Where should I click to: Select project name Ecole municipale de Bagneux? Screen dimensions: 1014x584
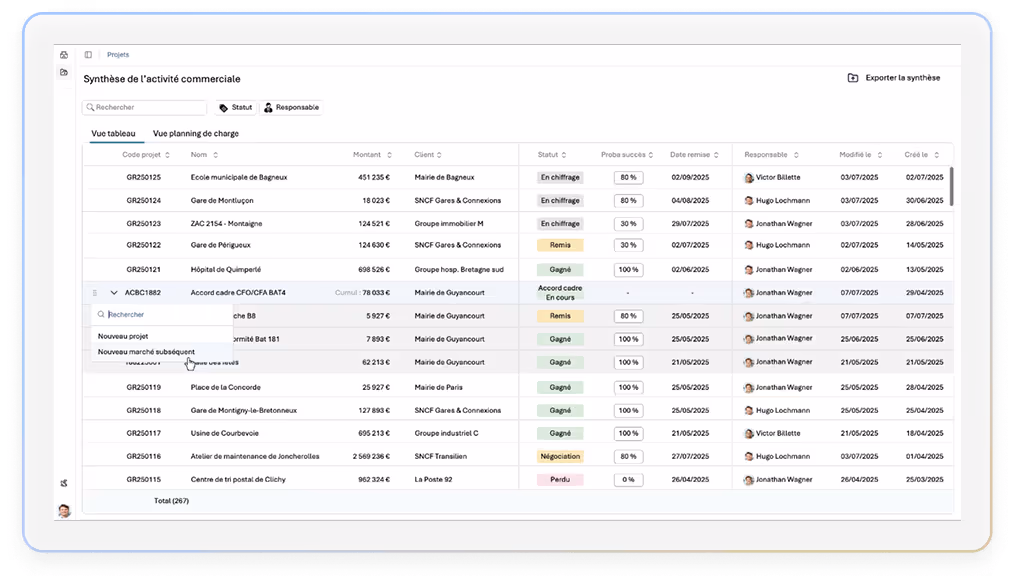coord(239,177)
